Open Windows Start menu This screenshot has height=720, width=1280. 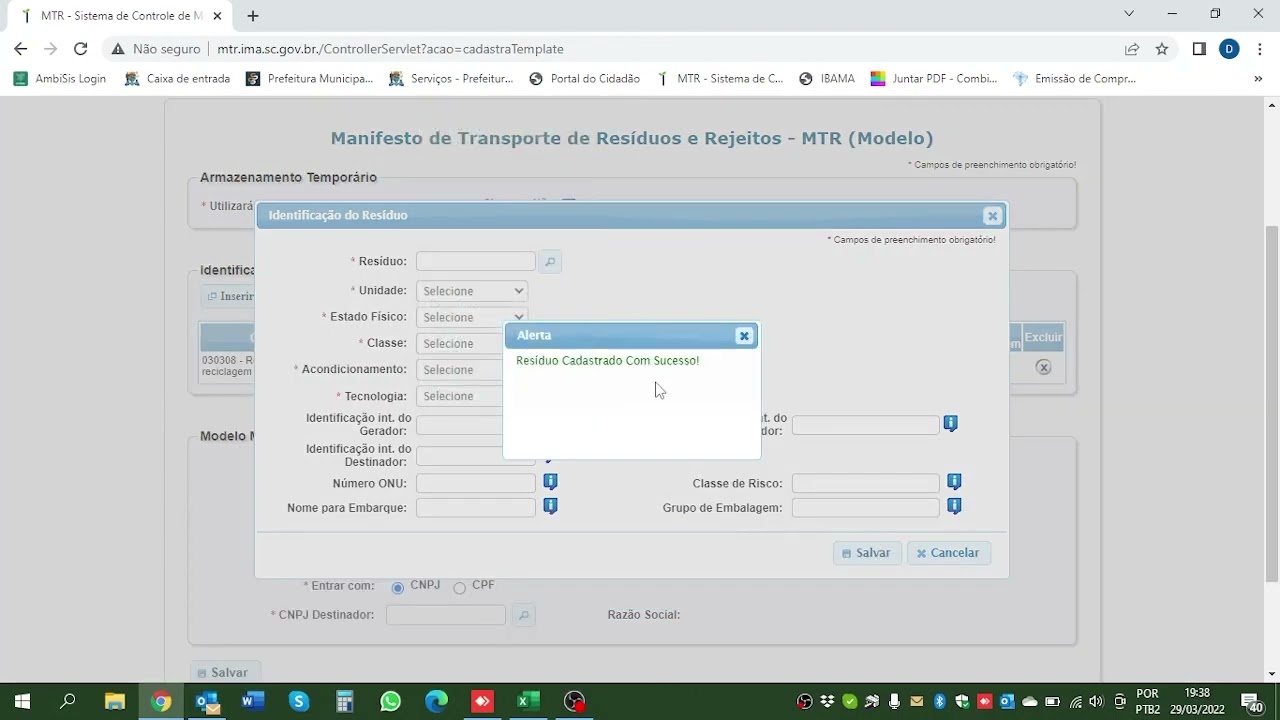(x=21, y=701)
